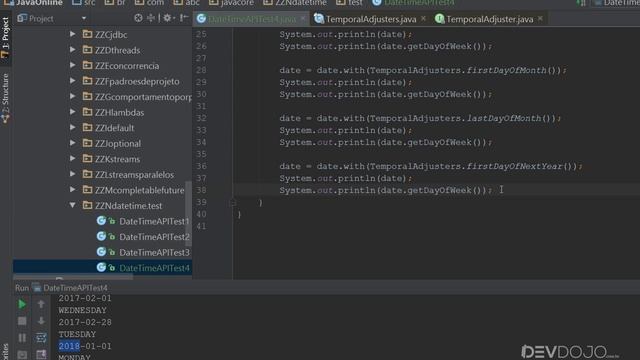Image resolution: width=640 pixels, height=360 pixels.
Task: Expand the ZZKstreams folder
Action: pyautogui.click(x=72, y=159)
